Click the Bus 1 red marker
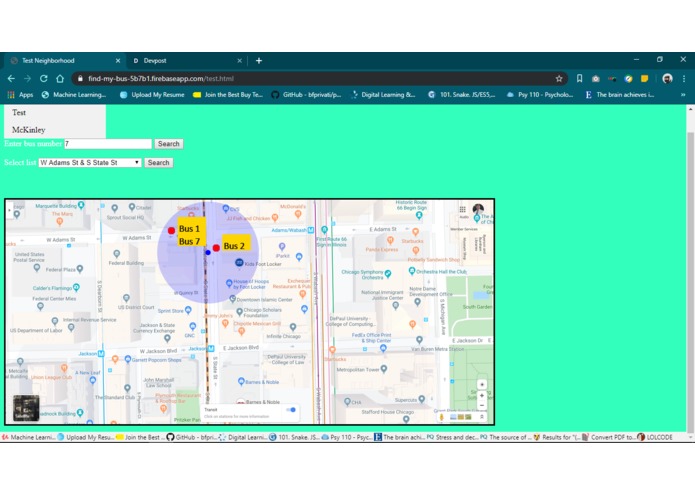695x494 pixels. point(171,230)
